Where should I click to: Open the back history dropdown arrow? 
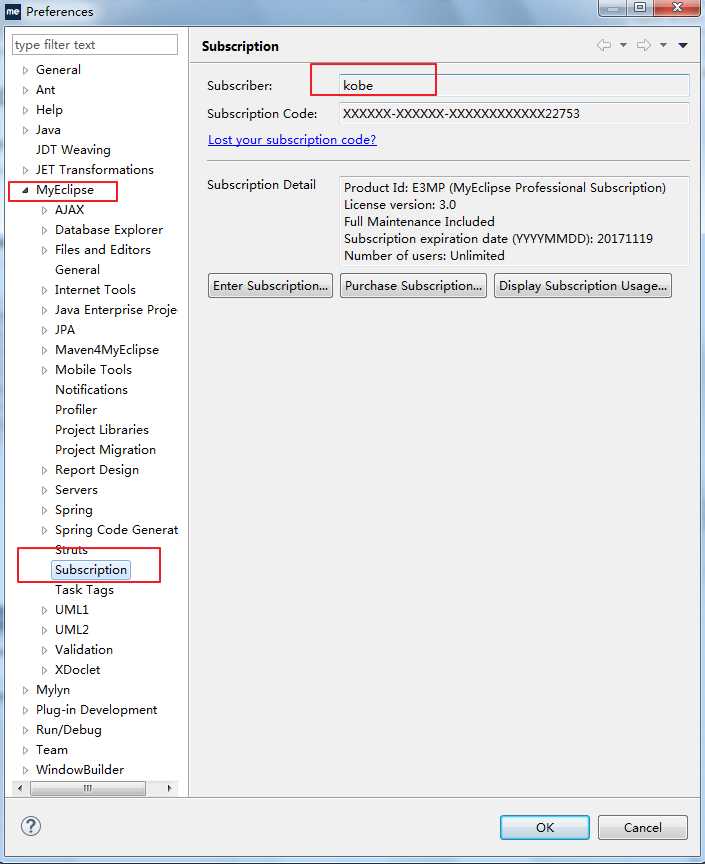coord(623,45)
